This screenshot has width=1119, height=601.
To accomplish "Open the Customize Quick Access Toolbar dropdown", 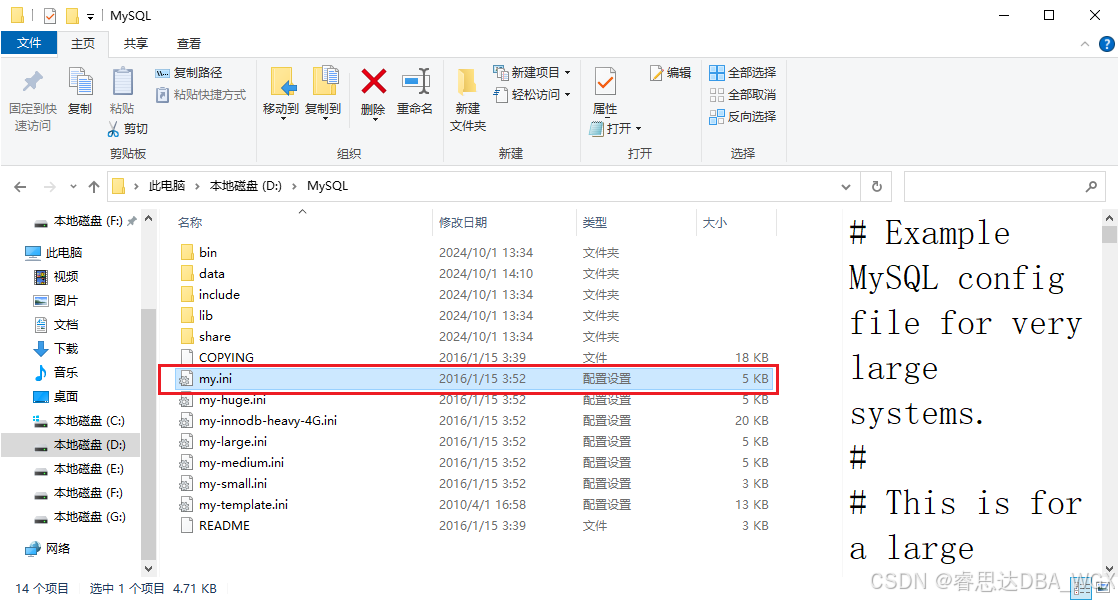I will pyautogui.click(x=91, y=16).
